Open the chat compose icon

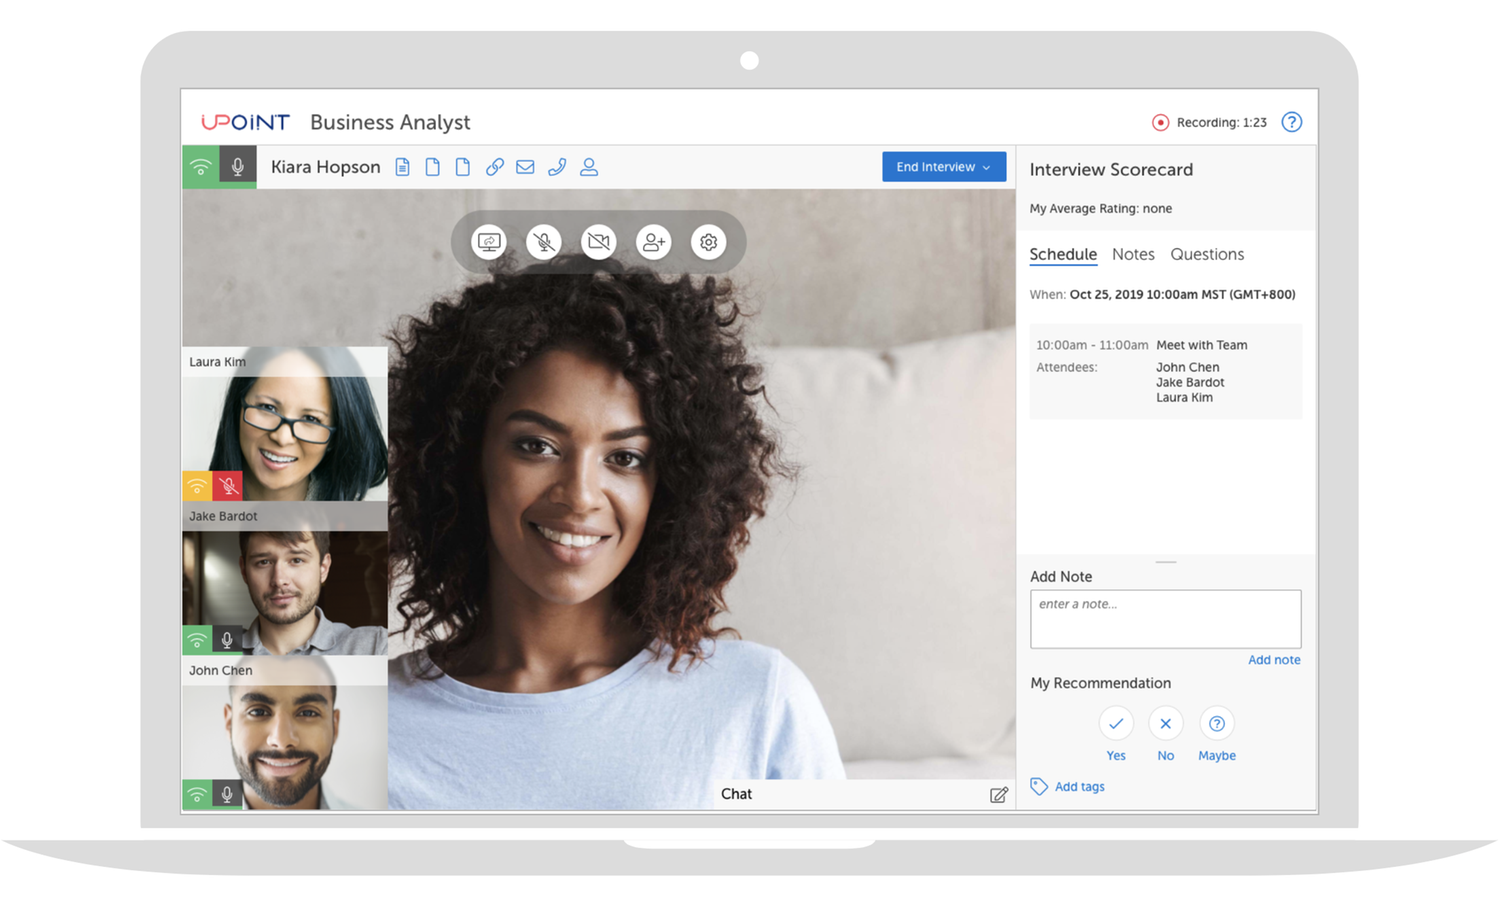(998, 793)
